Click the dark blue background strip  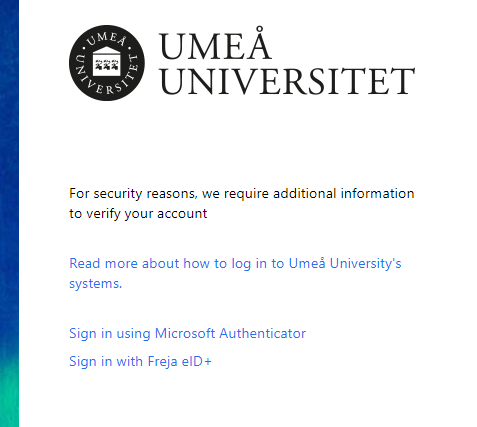tap(9, 167)
